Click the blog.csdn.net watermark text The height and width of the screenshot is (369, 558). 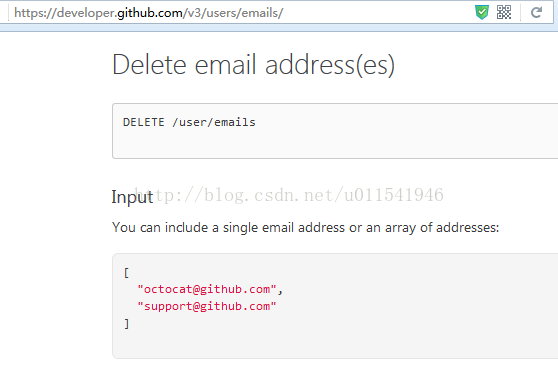[x=289, y=195]
